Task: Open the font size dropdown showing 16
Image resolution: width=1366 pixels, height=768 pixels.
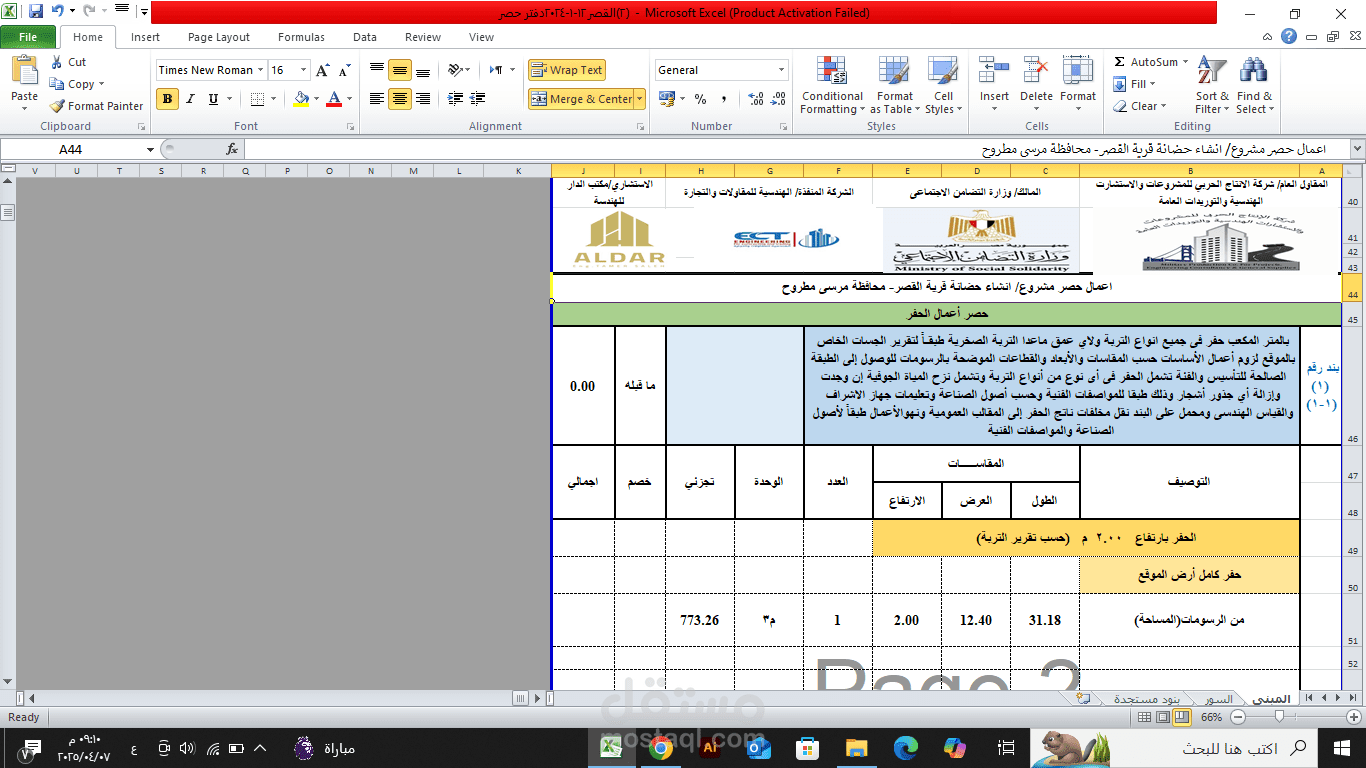Action: click(x=304, y=70)
